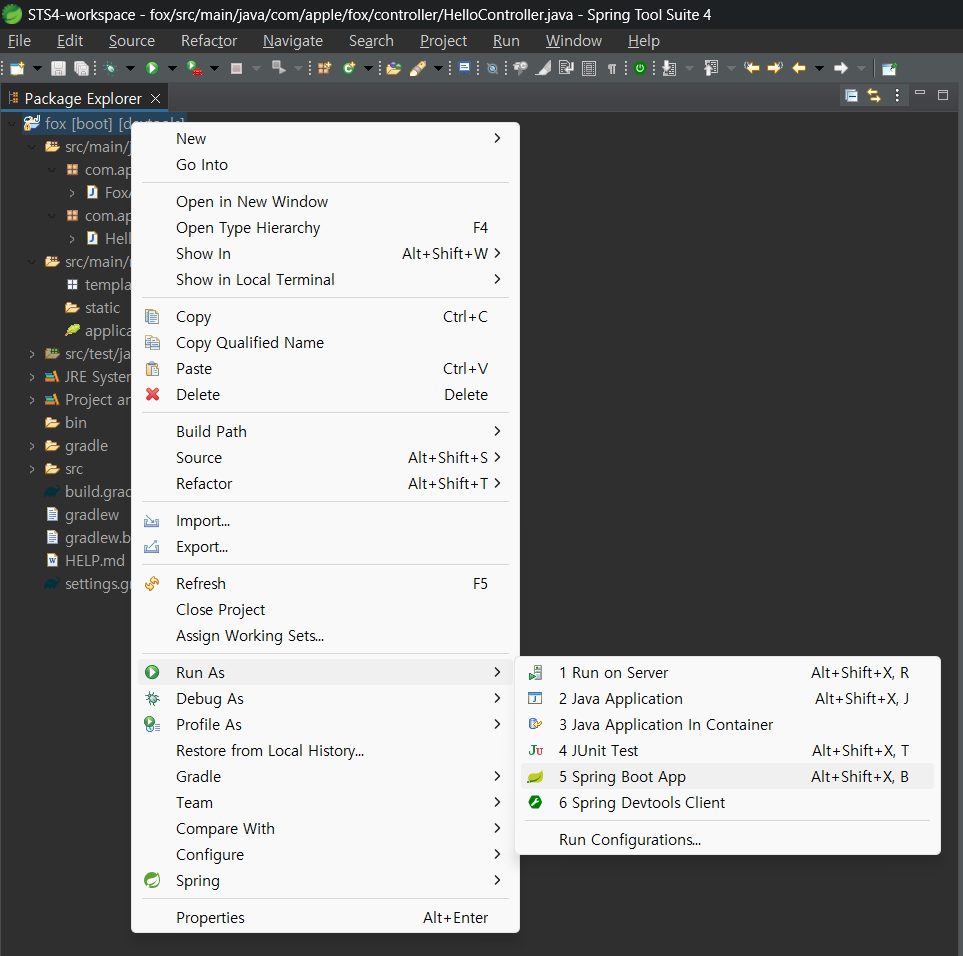Viewport: 963px width, 956px height.
Task: Click the Toggle Word Wrap toolbar icon
Action: coord(566,68)
